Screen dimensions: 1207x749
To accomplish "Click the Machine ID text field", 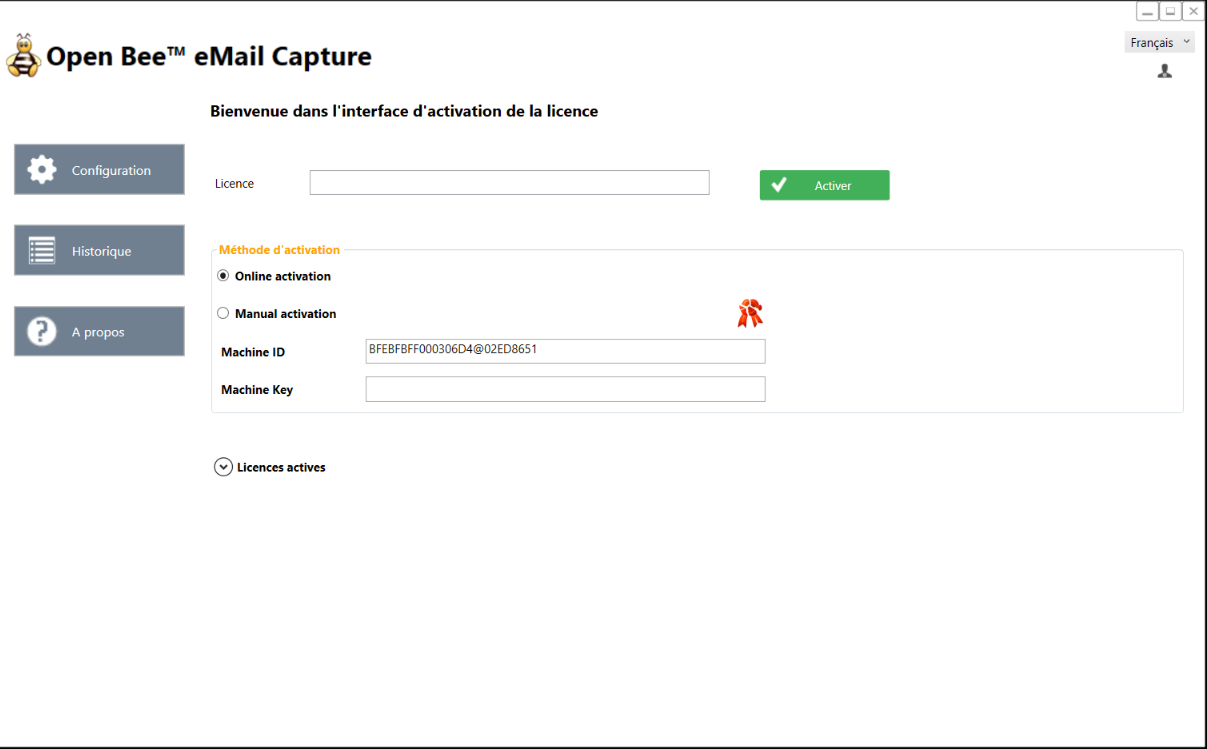I will pos(565,351).
